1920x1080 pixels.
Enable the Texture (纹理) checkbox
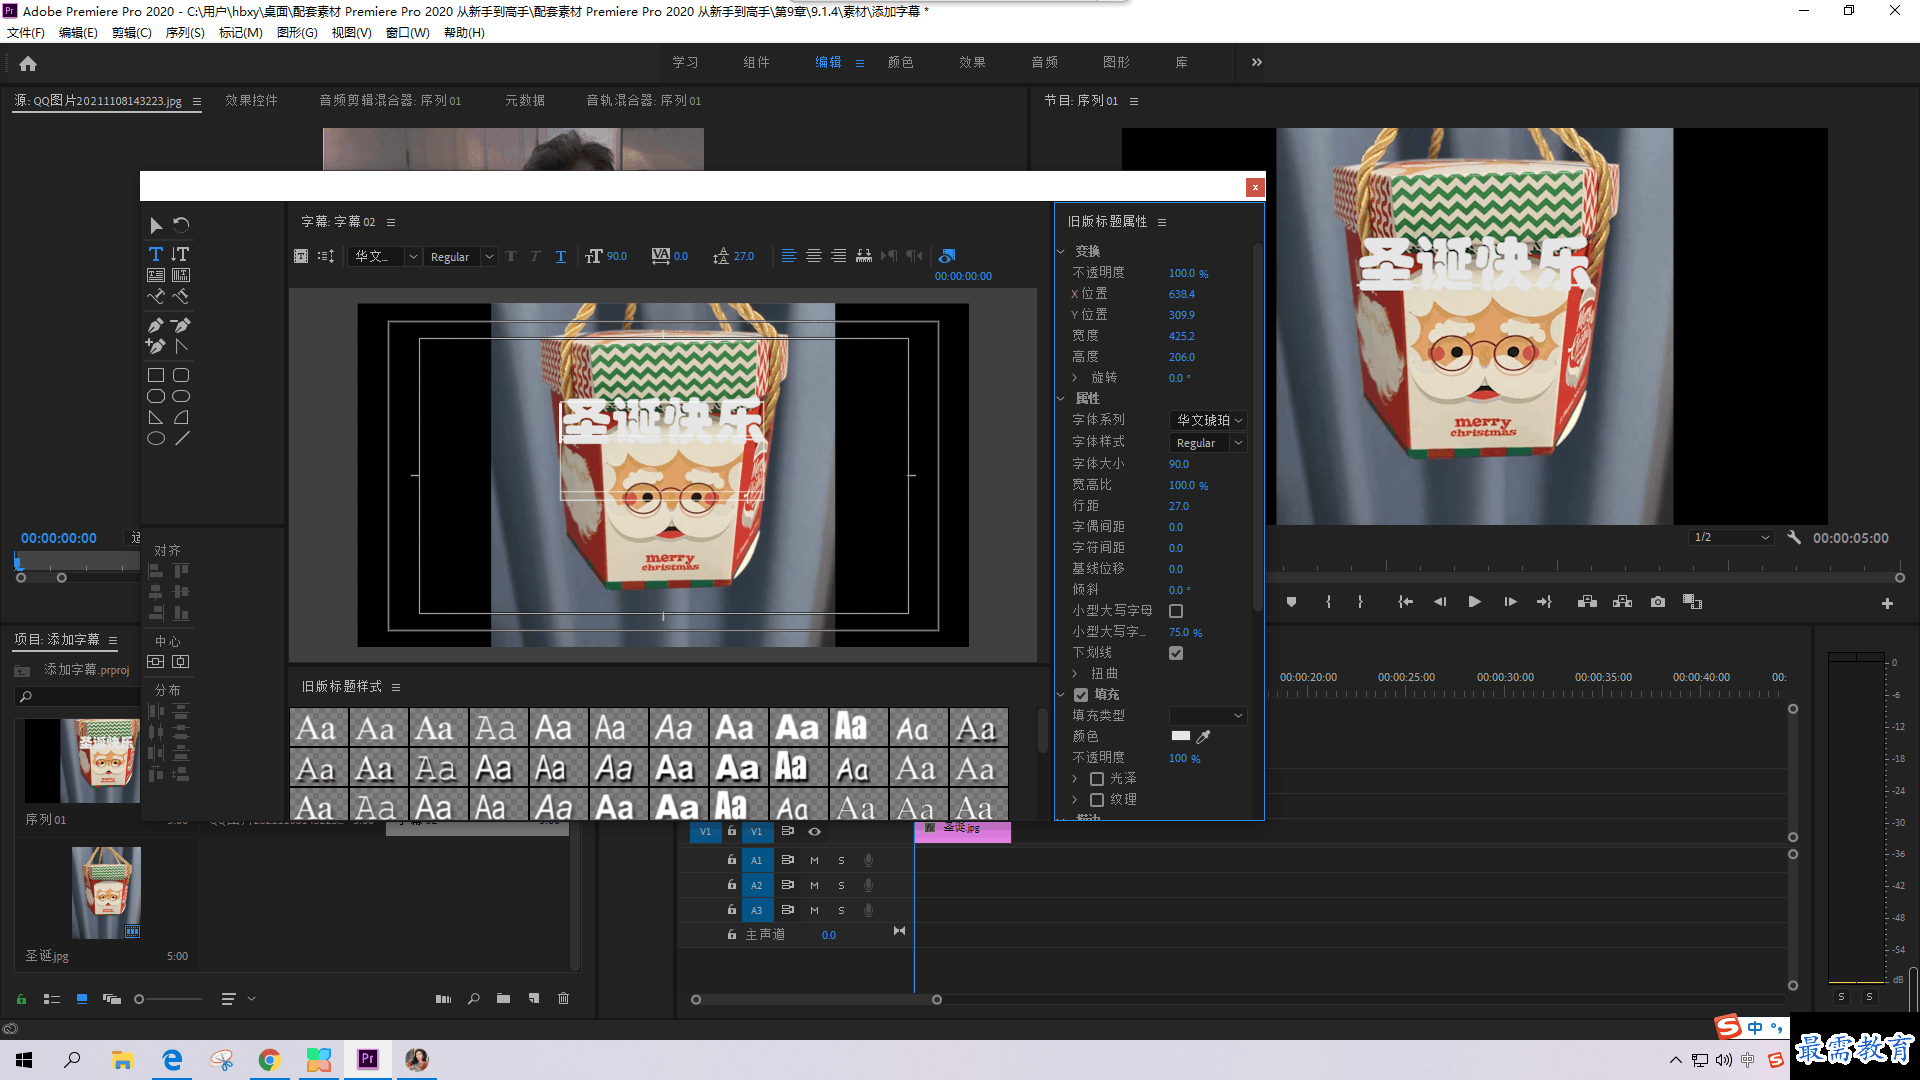tap(1097, 800)
